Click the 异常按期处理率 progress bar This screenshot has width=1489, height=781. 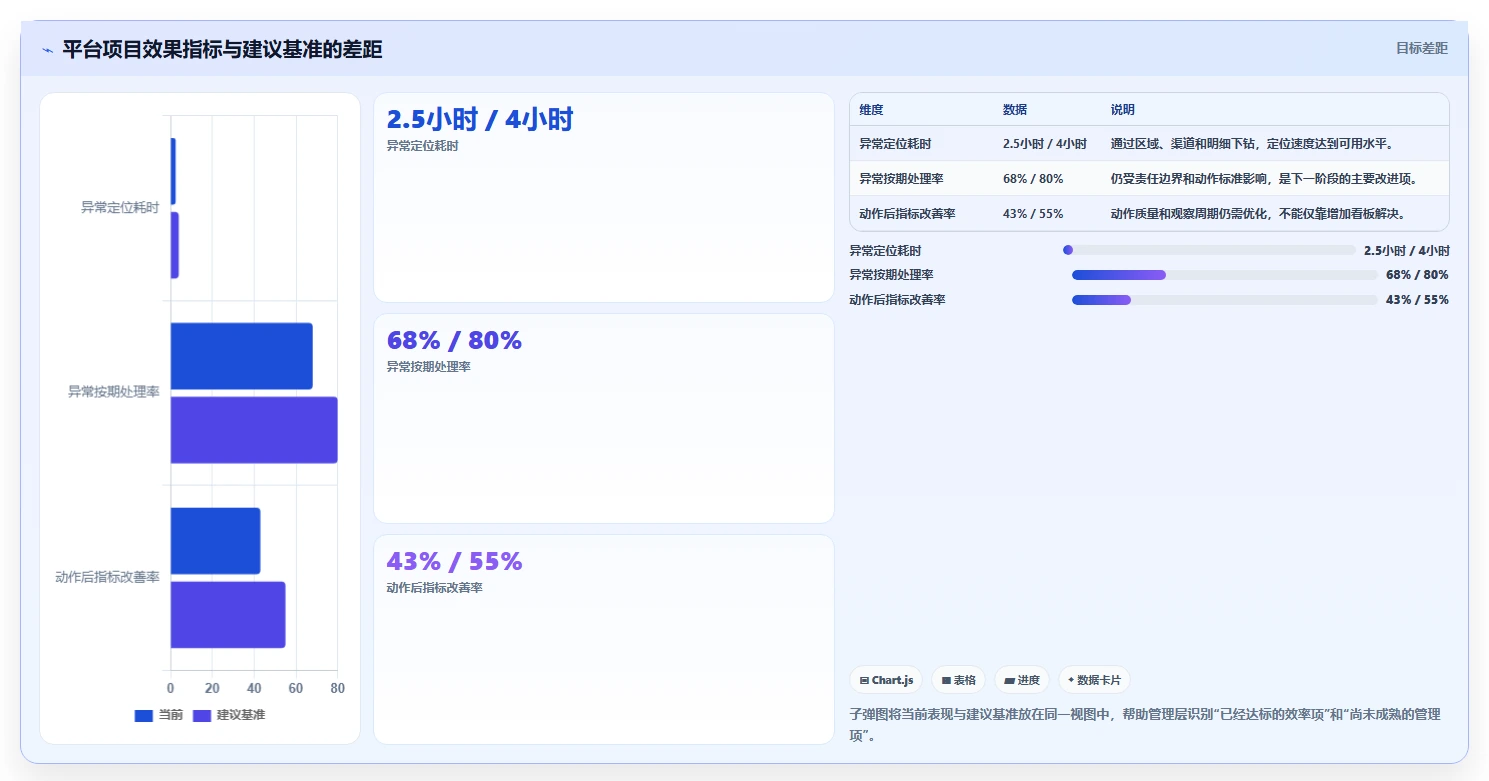point(1225,275)
